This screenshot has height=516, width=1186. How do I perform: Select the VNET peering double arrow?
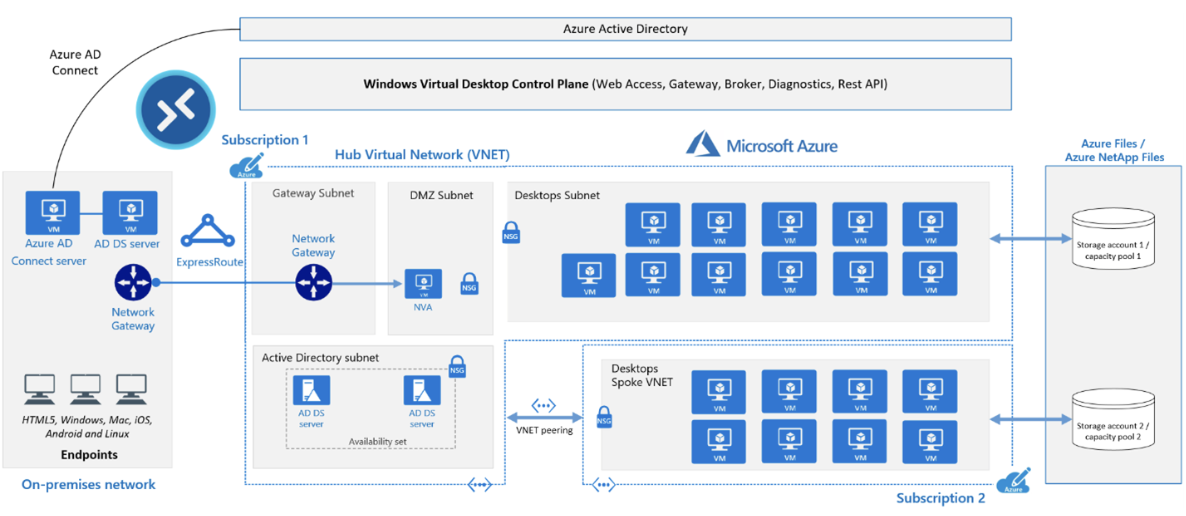pos(544,418)
